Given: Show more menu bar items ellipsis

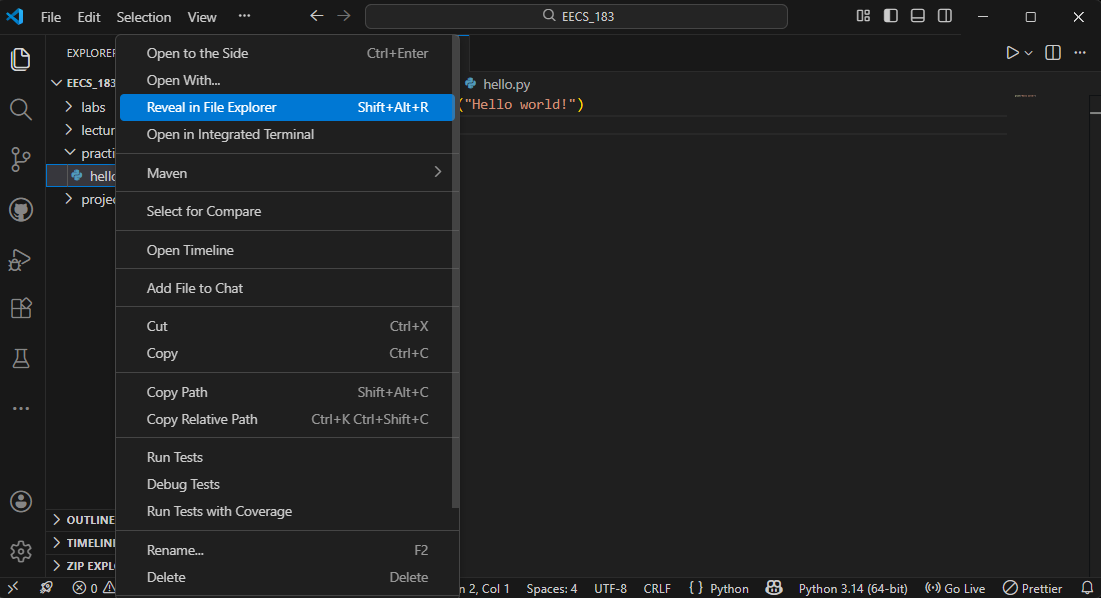Looking at the screenshot, I should (x=244, y=16).
